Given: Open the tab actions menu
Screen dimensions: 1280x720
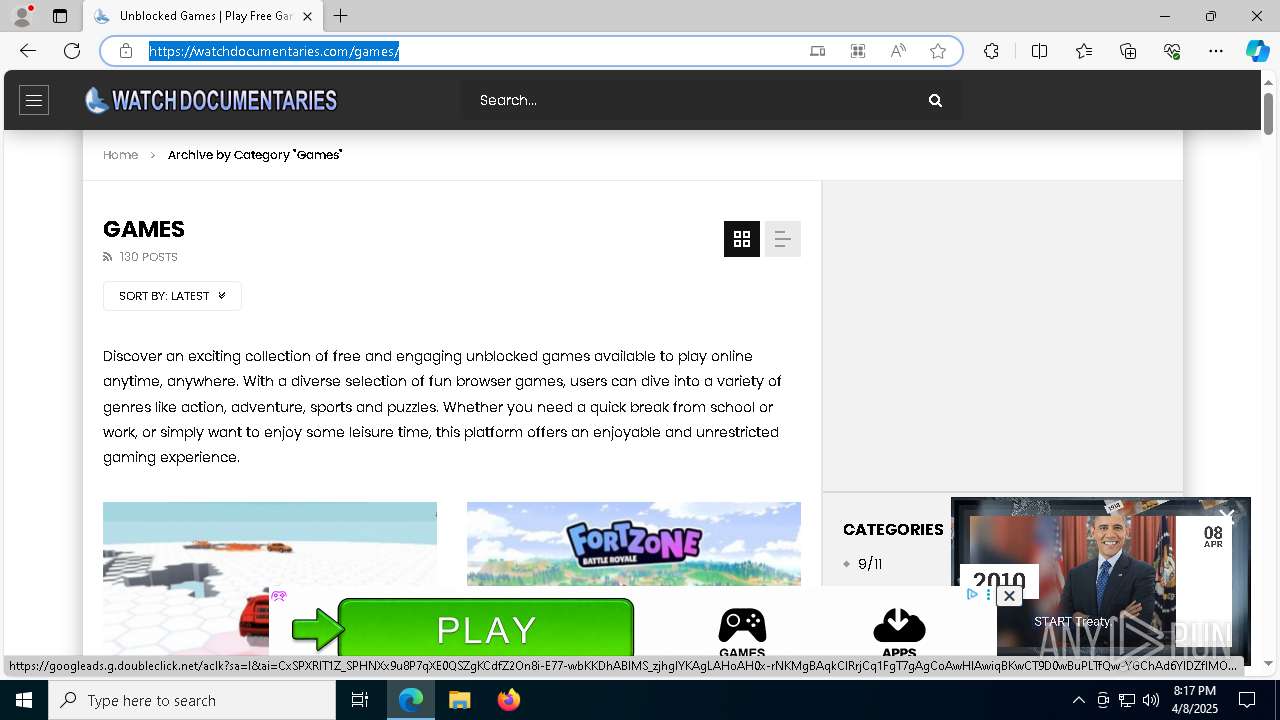Looking at the screenshot, I should 60,16.
